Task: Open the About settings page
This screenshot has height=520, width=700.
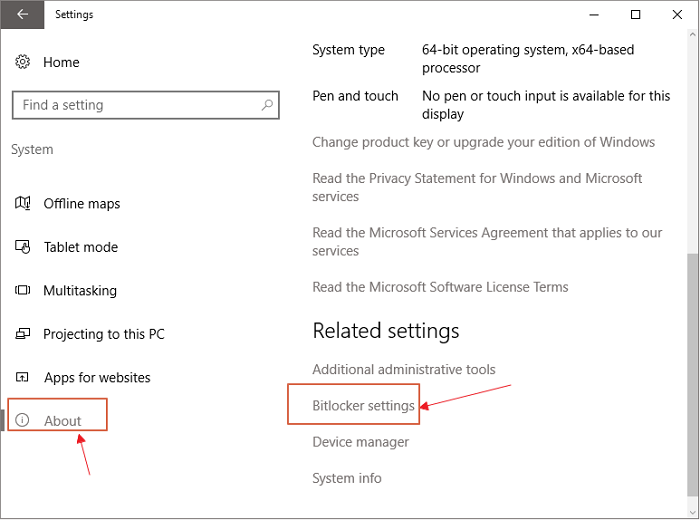Action: pyautogui.click(x=63, y=421)
